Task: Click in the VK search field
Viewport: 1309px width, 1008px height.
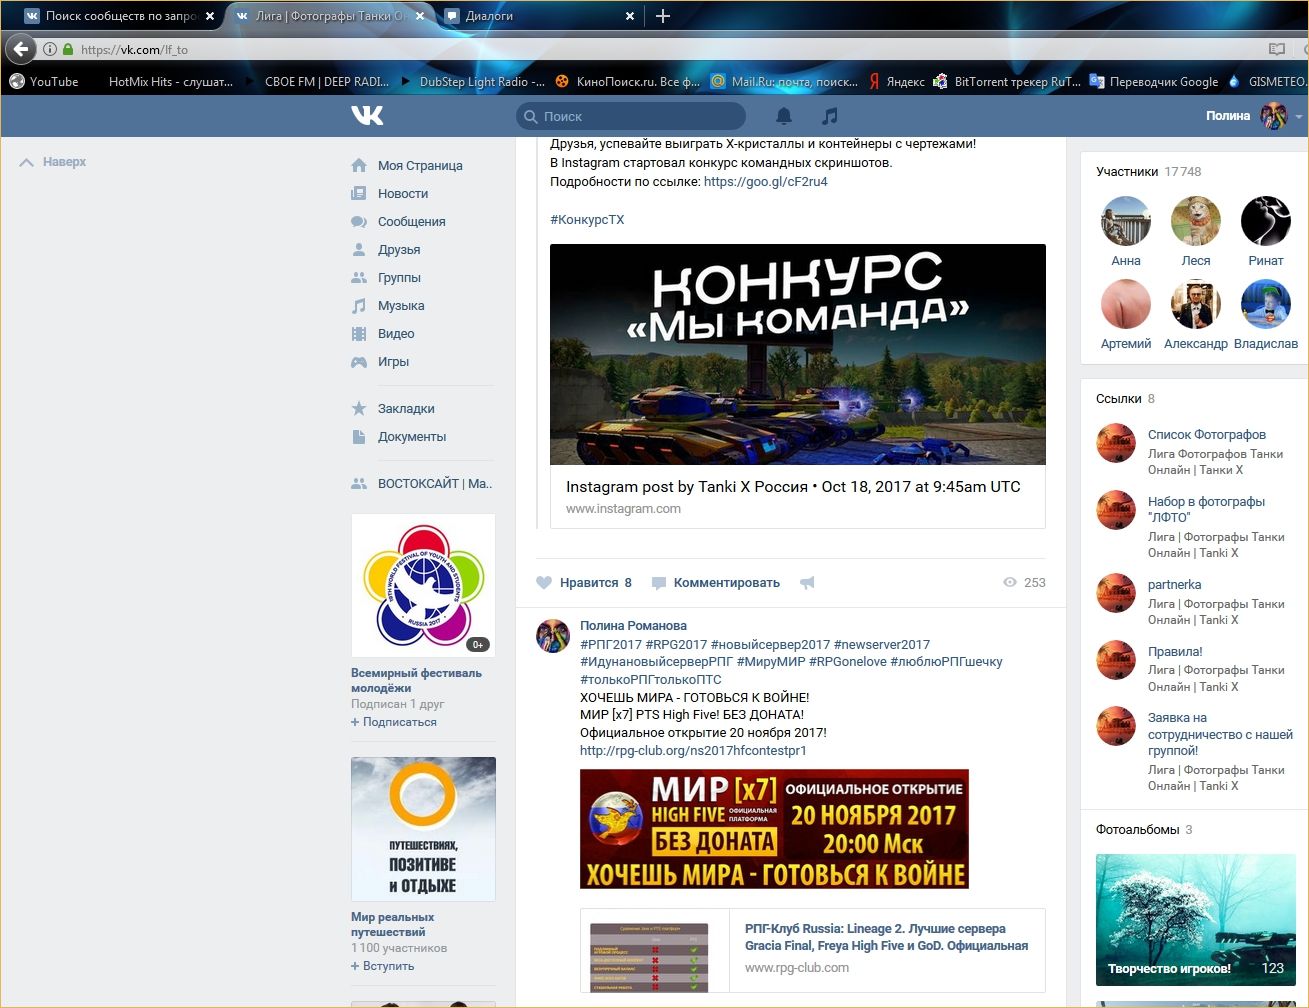Action: 631,116
